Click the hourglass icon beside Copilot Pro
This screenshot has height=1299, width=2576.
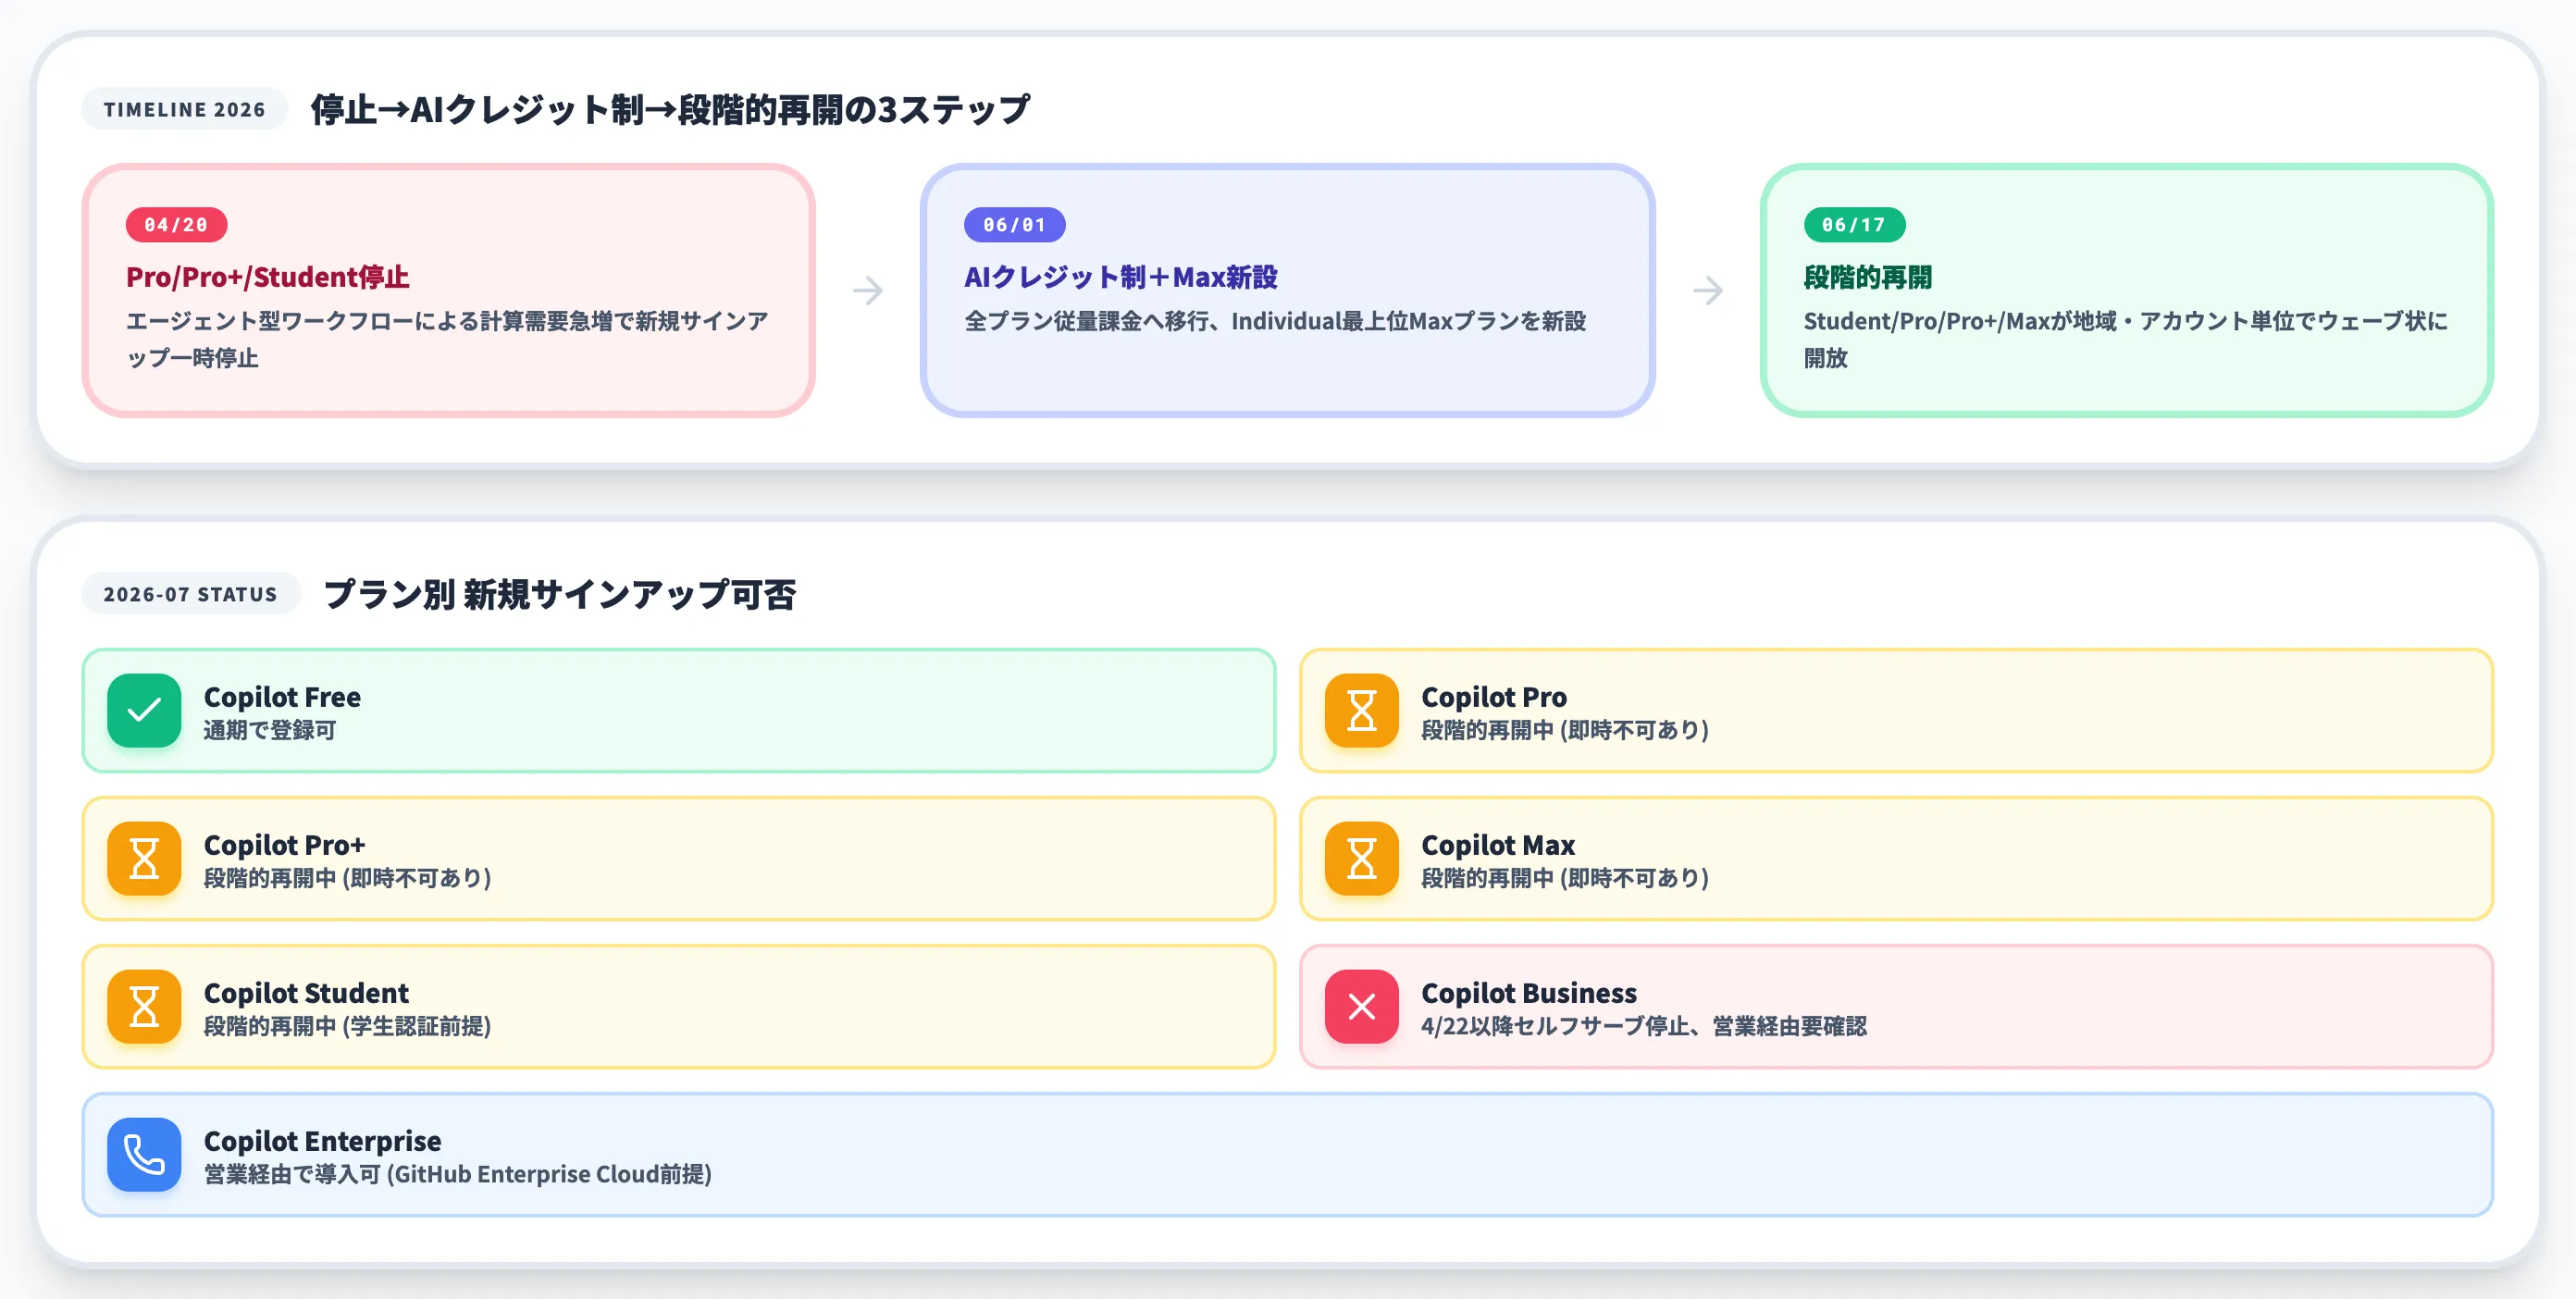1361,711
